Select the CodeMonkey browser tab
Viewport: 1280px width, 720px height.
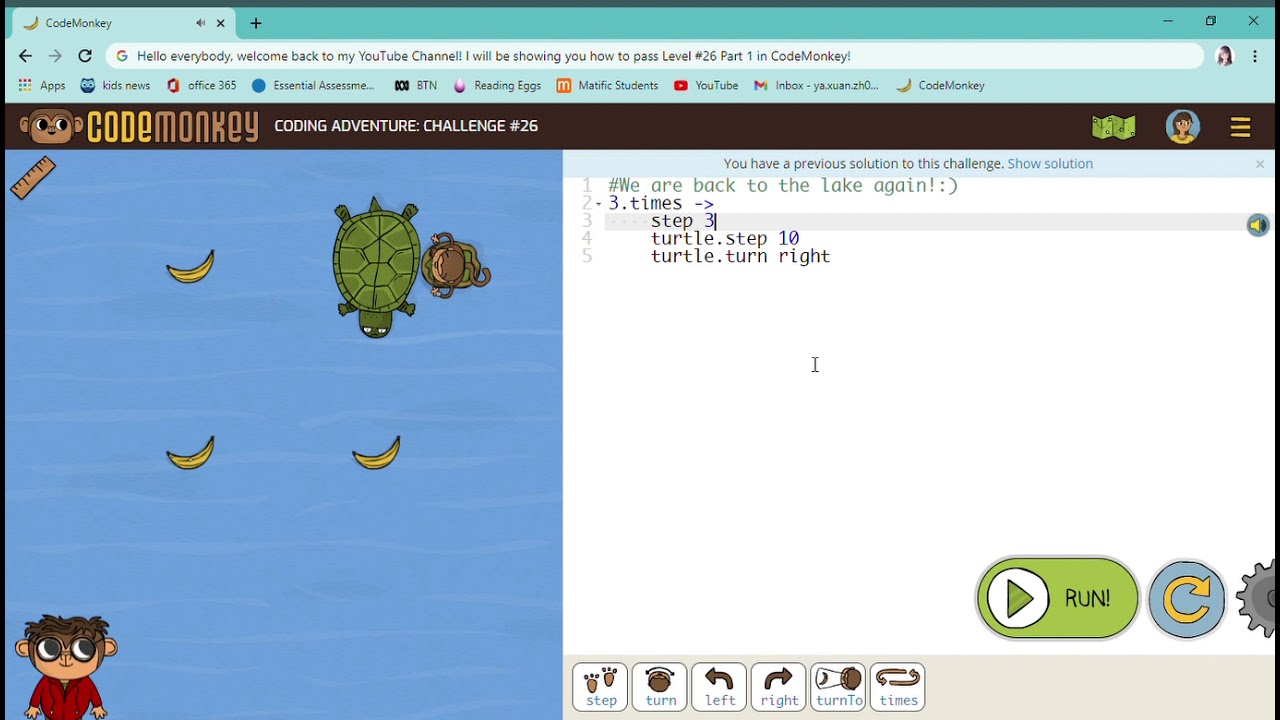tap(122, 23)
